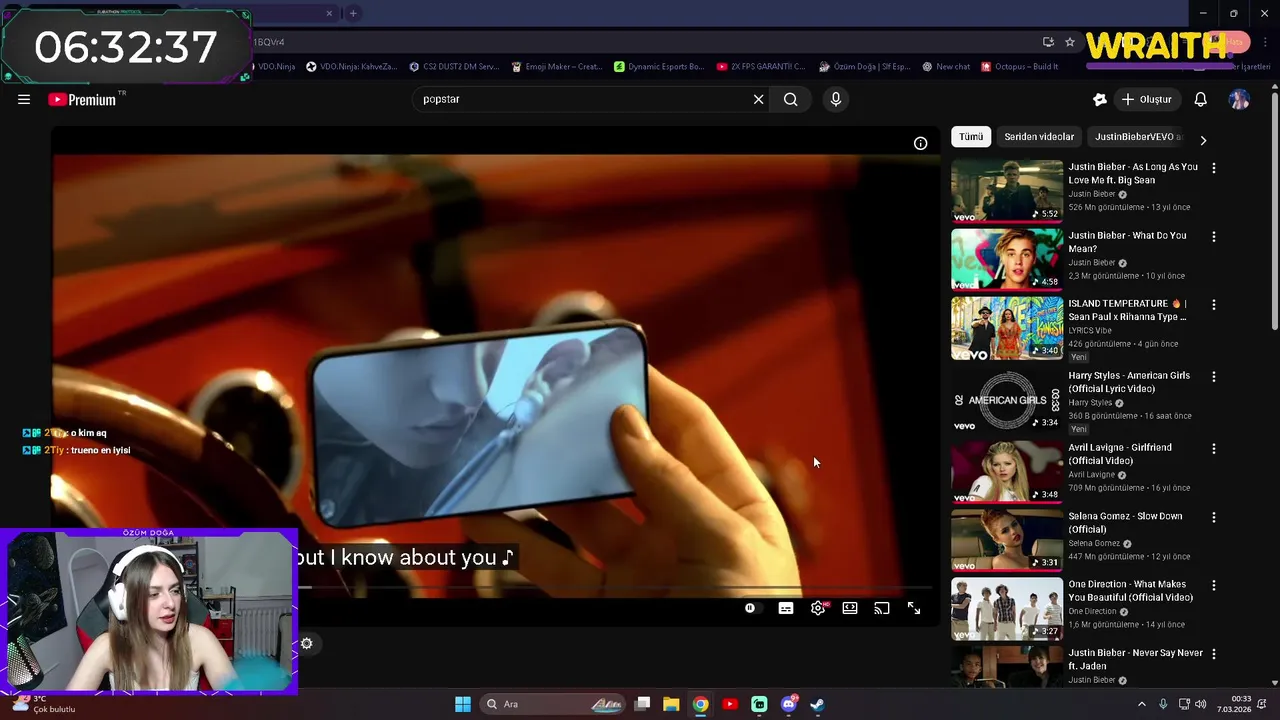The width and height of the screenshot is (1280, 720).
Task: Open Octopus – Build It bookmark
Action: pos(1020,67)
